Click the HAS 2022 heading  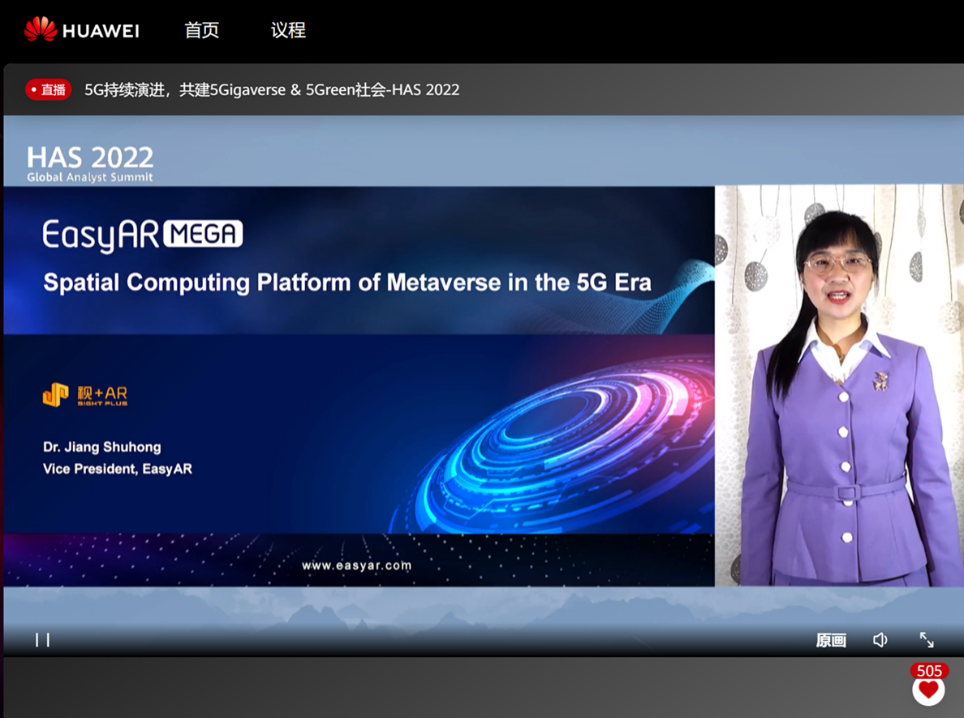(90, 158)
